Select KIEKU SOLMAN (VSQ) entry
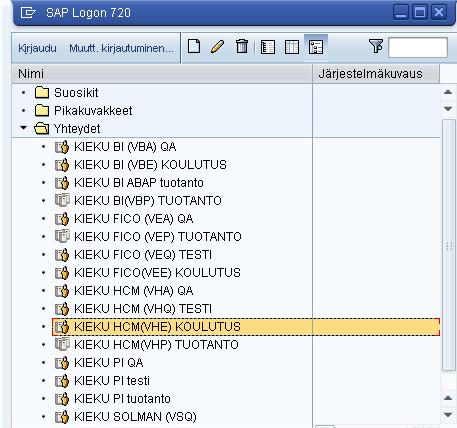Screen dimensions: 457x428 pos(135,417)
